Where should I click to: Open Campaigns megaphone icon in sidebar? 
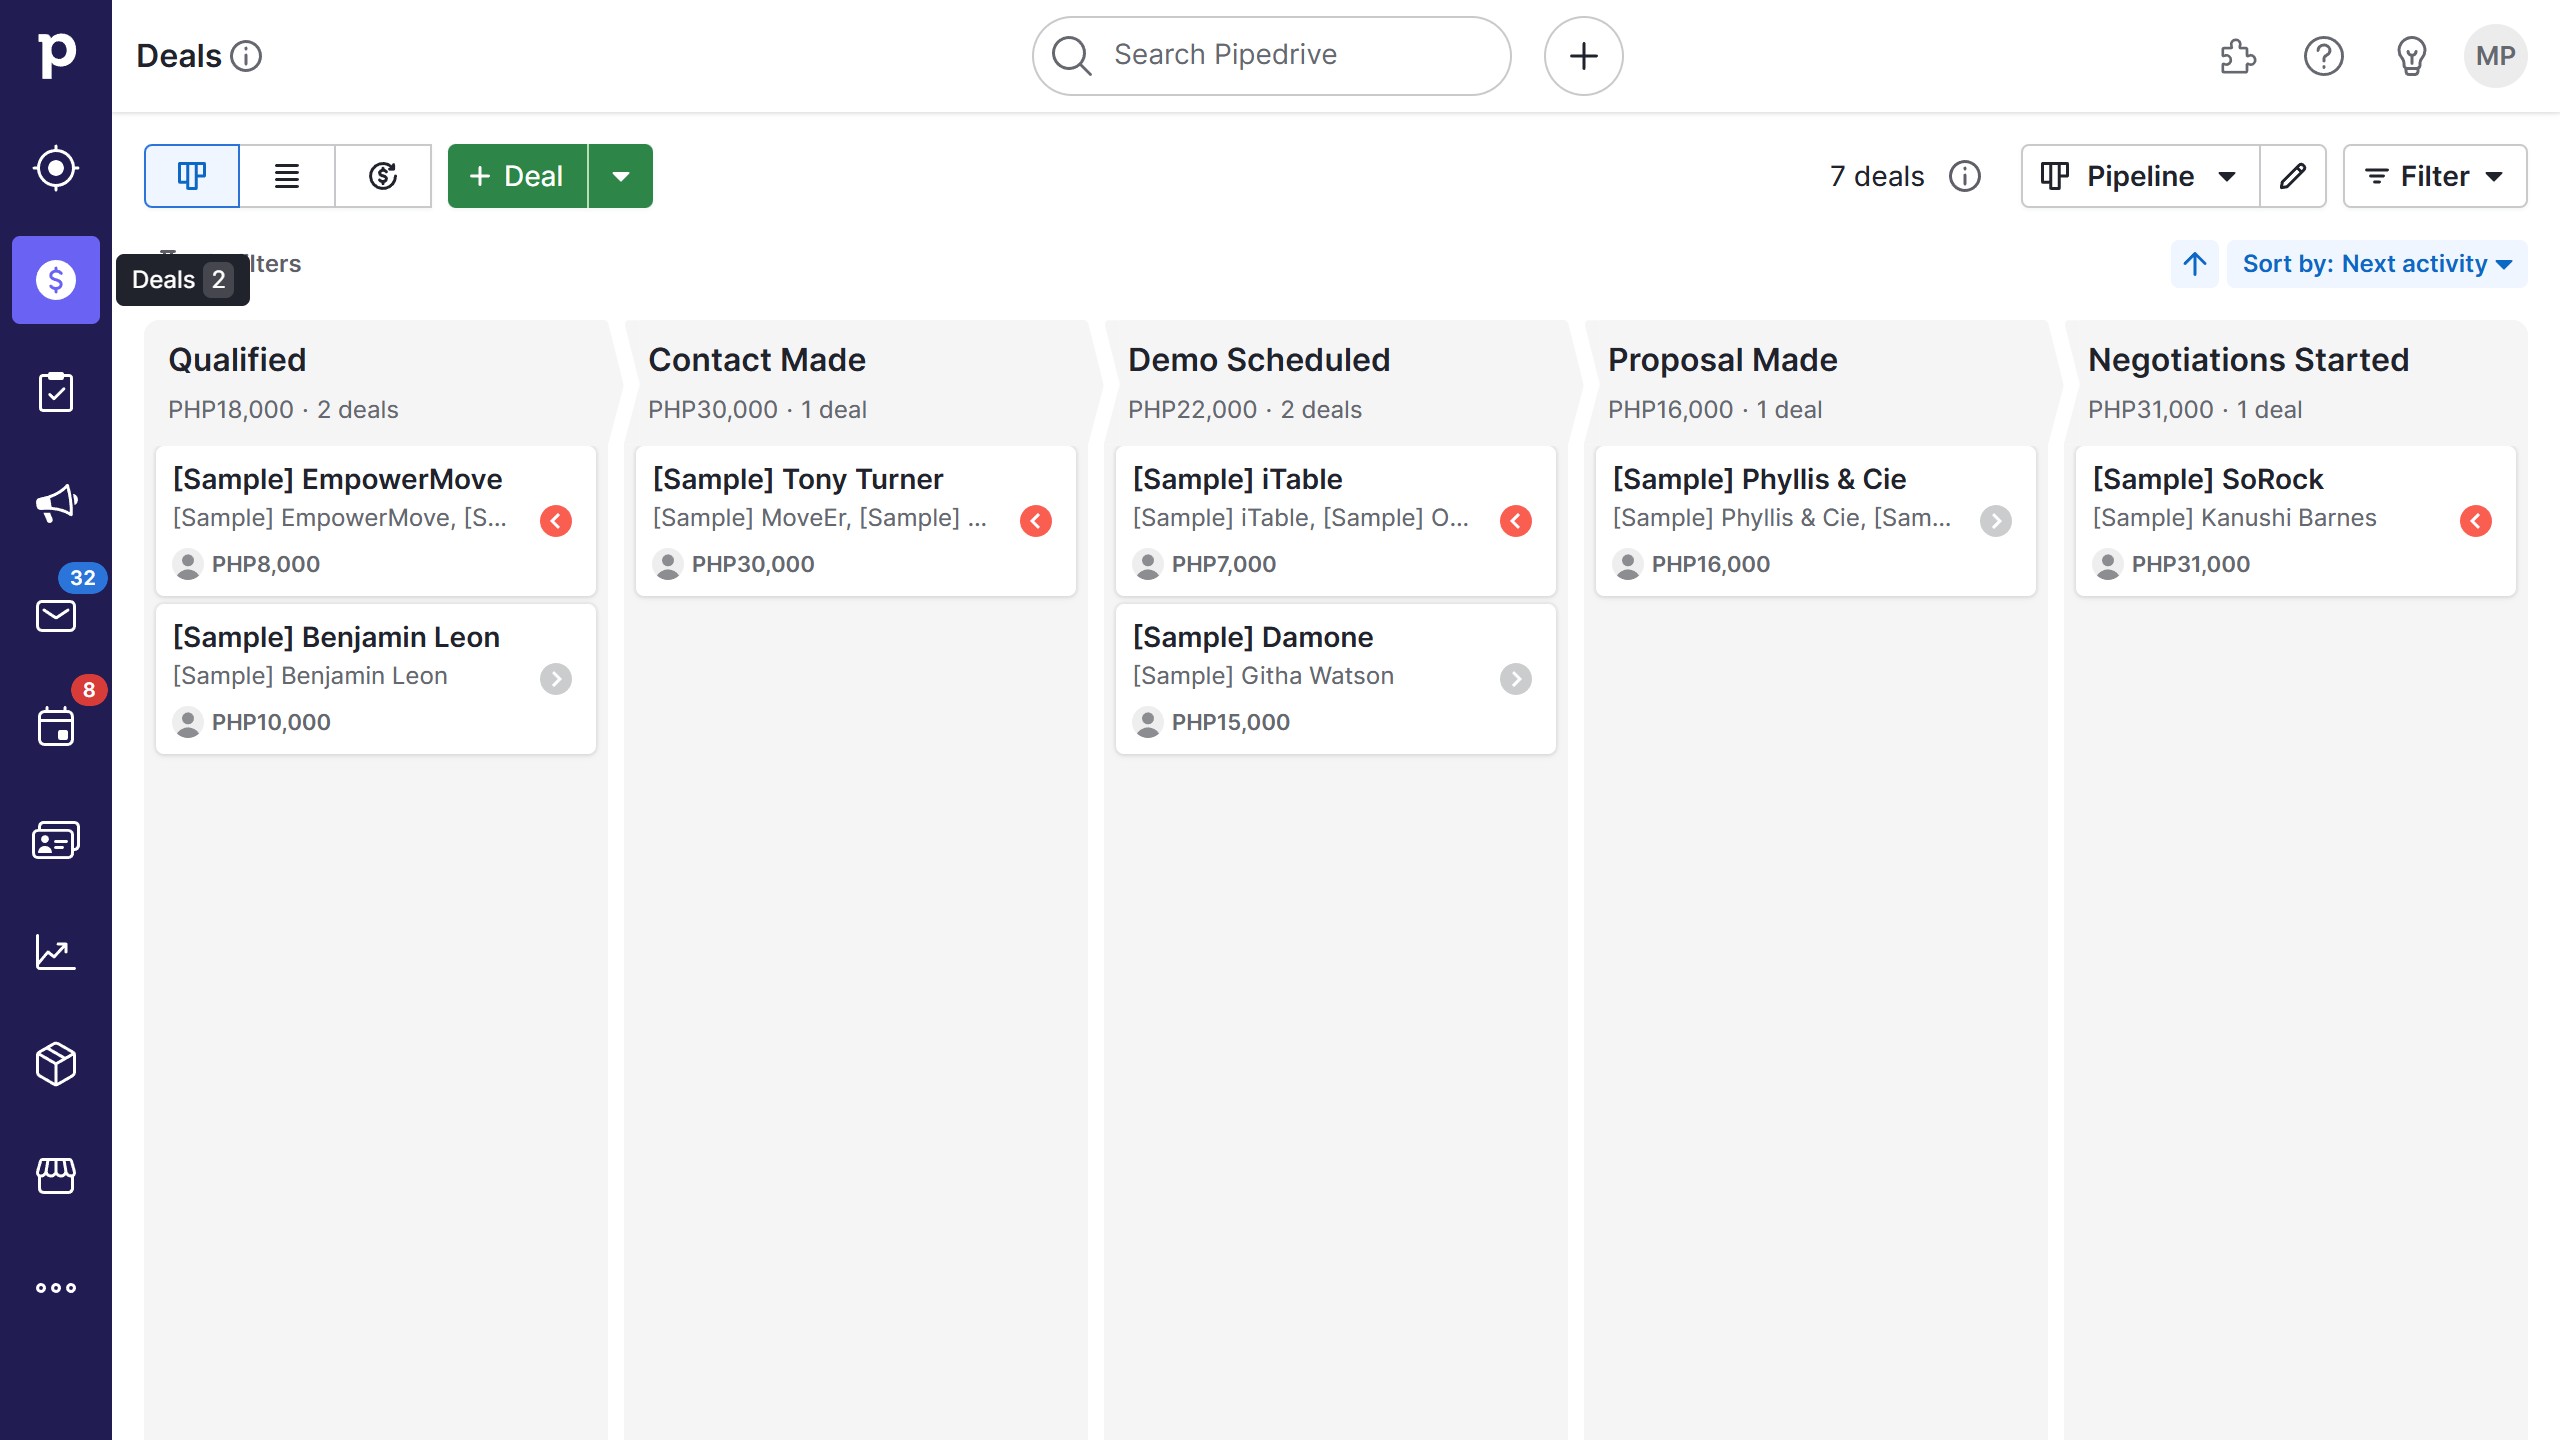point(56,503)
